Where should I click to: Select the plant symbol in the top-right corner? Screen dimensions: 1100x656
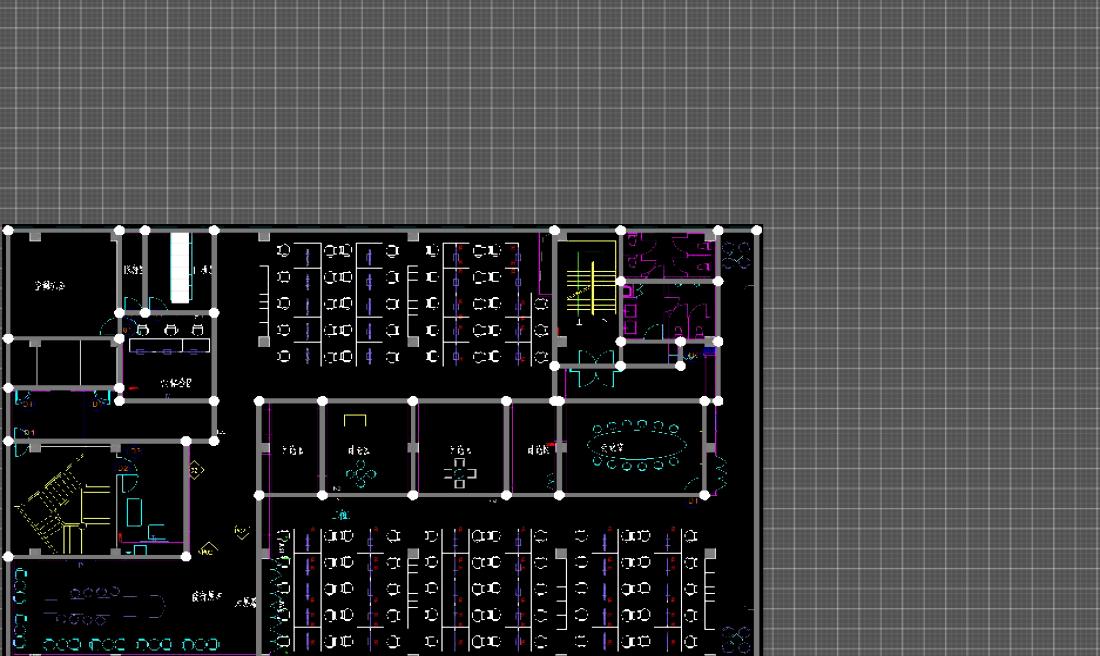[x=737, y=255]
